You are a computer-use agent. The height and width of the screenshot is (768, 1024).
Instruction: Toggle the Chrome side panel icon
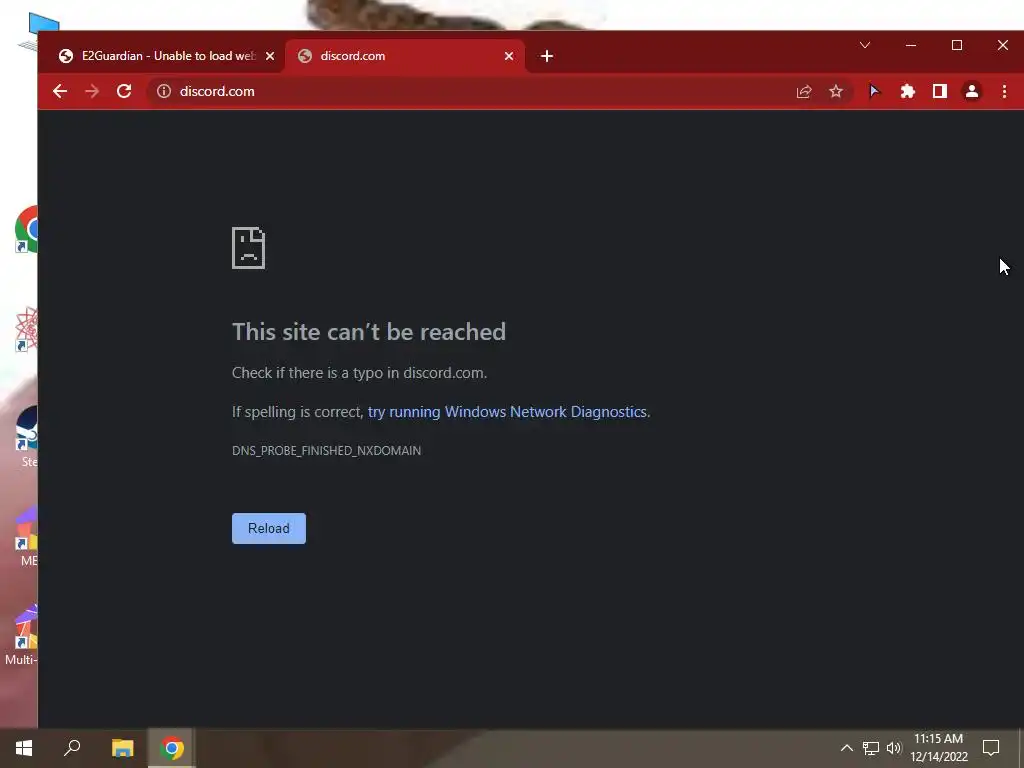940,91
